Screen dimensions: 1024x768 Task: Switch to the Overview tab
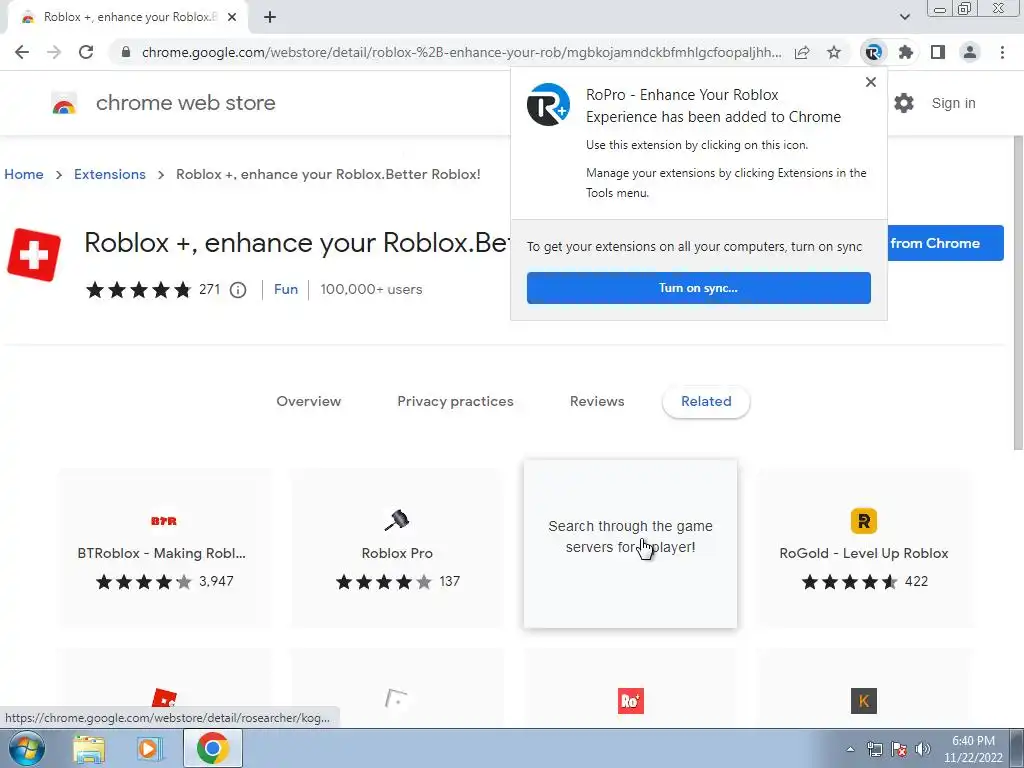point(308,402)
